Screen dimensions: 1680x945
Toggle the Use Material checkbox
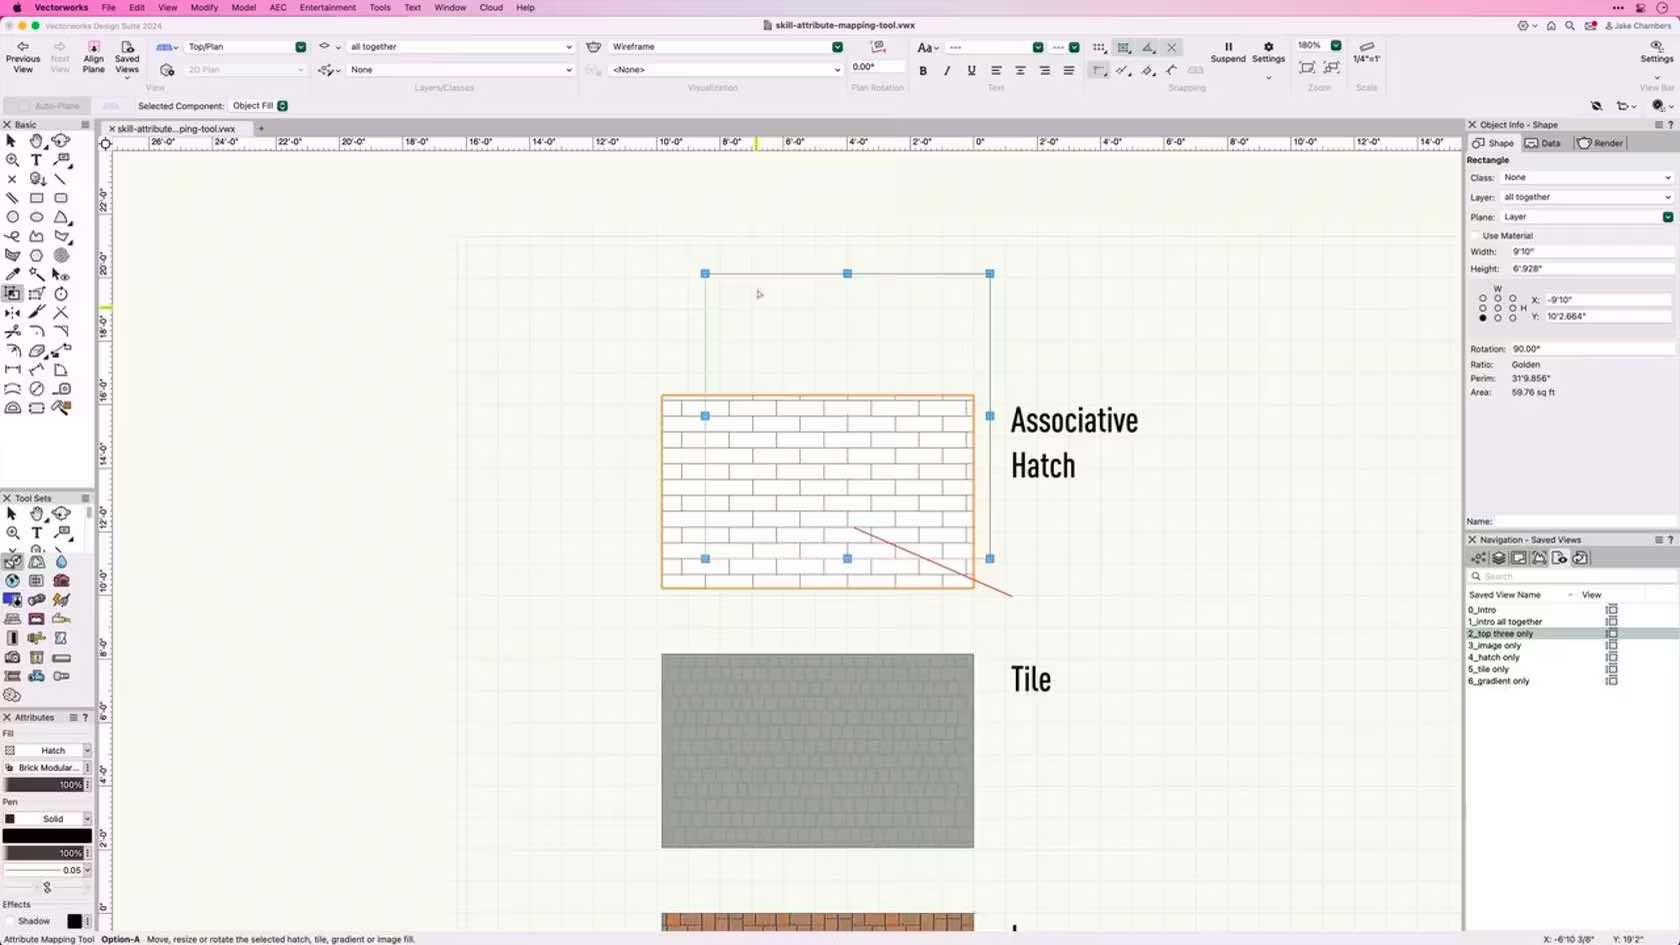coord(1476,236)
